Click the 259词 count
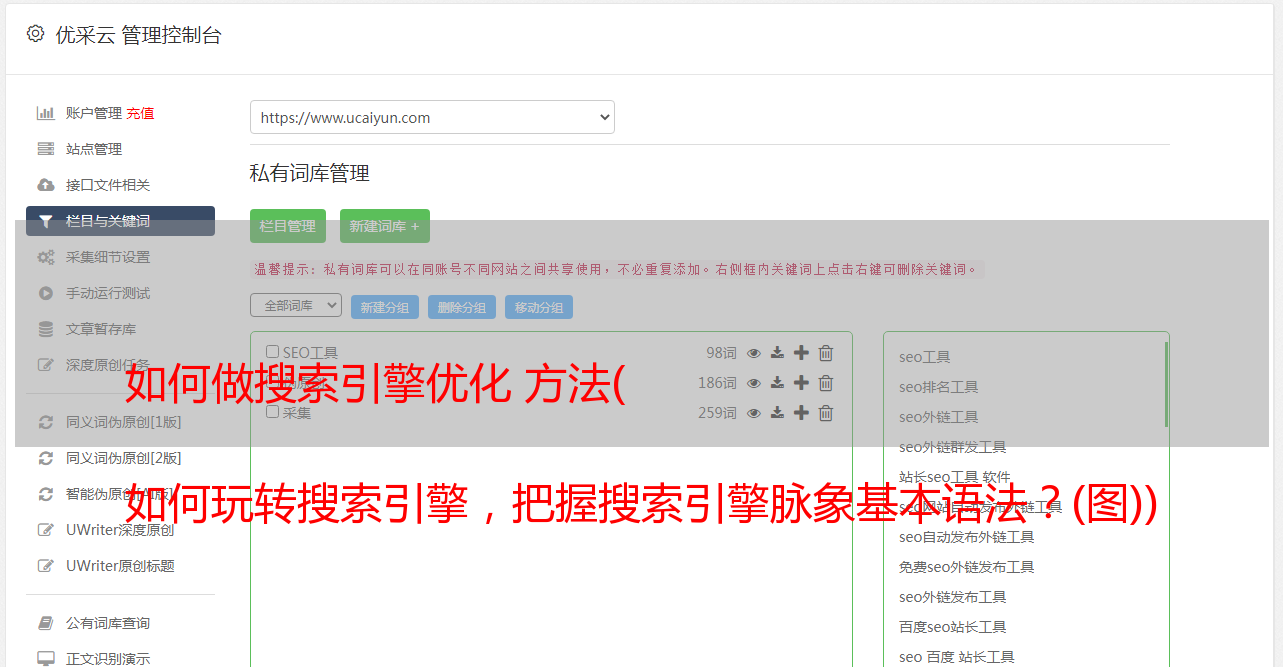Image resolution: width=1283 pixels, height=667 pixels. point(717,413)
